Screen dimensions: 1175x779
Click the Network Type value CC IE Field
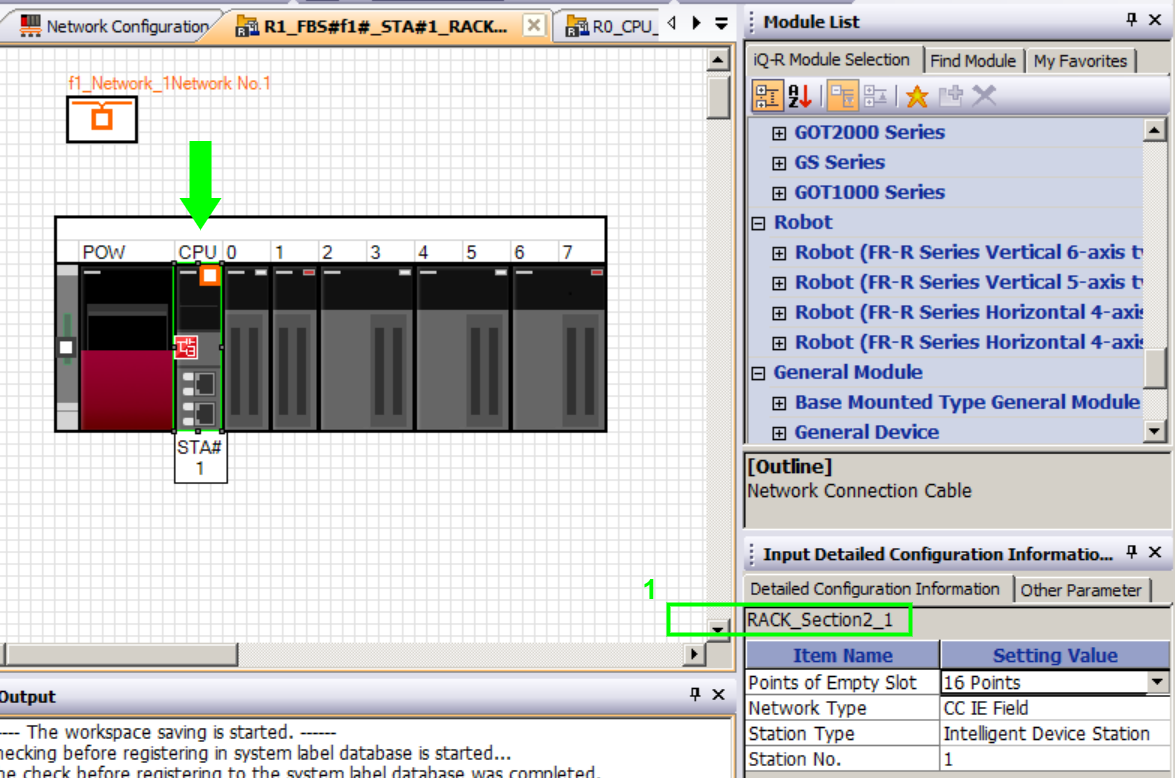[1055, 708]
